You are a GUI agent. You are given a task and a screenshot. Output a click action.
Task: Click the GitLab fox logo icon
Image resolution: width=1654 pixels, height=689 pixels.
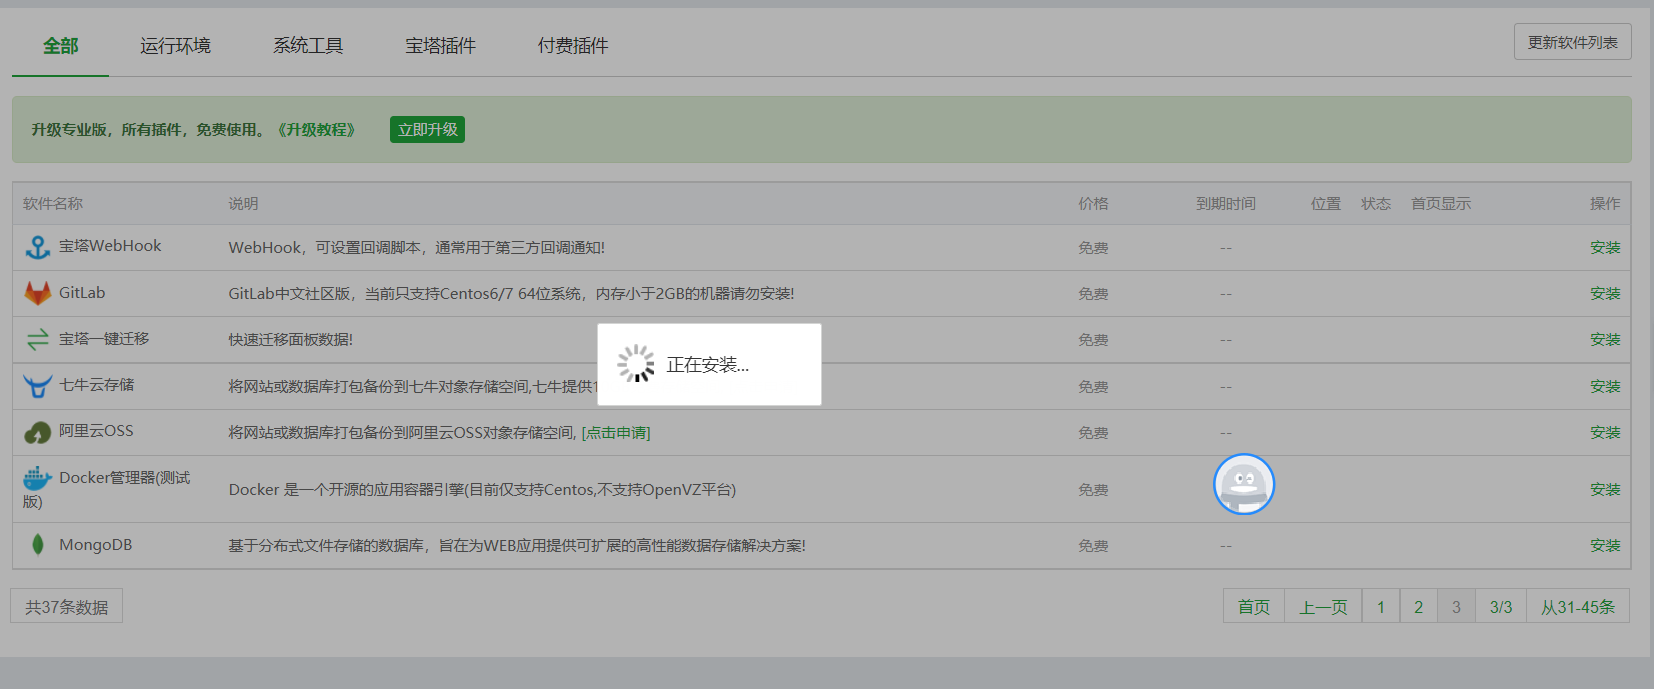pos(38,293)
